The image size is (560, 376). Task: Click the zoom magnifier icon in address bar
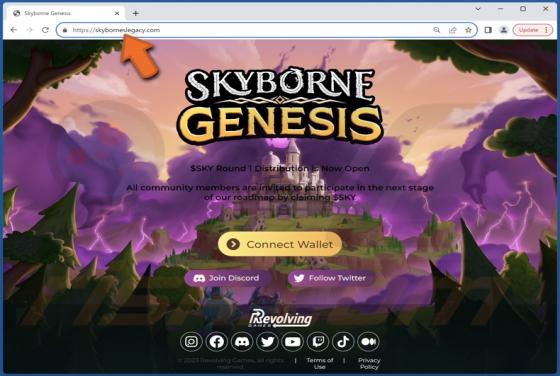tap(436, 30)
